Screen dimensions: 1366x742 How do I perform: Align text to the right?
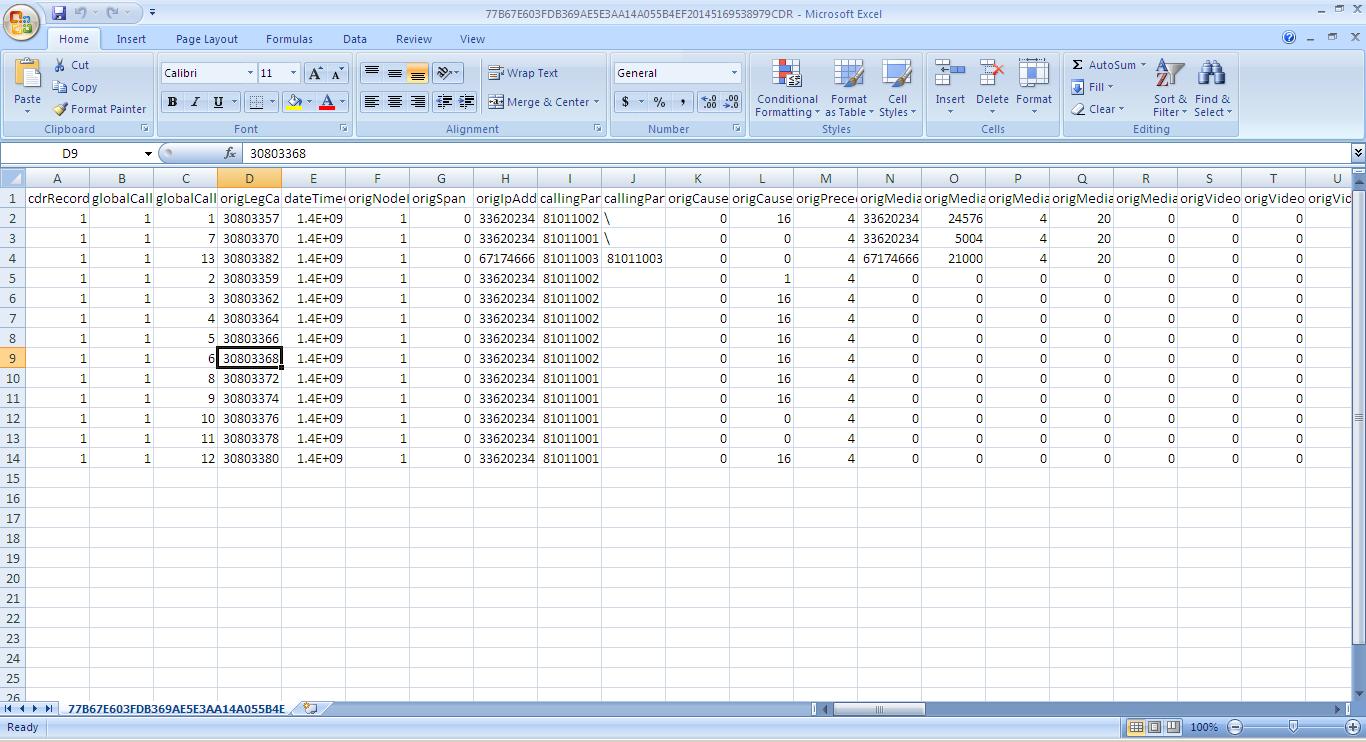pyautogui.click(x=418, y=102)
